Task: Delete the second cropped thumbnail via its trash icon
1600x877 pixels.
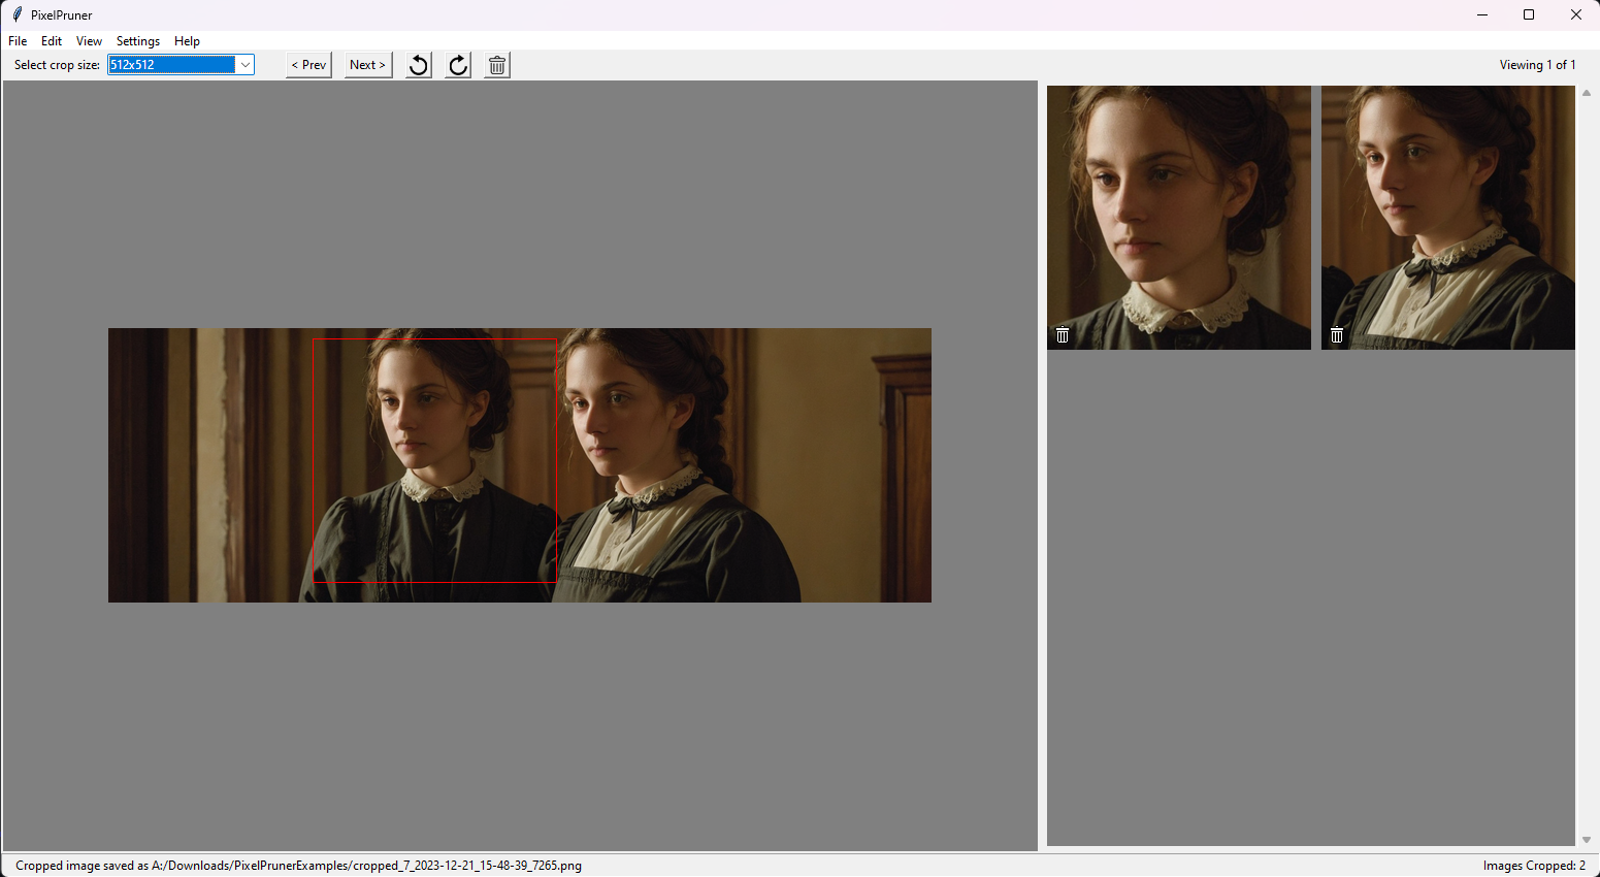Action: coord(1337,335)
